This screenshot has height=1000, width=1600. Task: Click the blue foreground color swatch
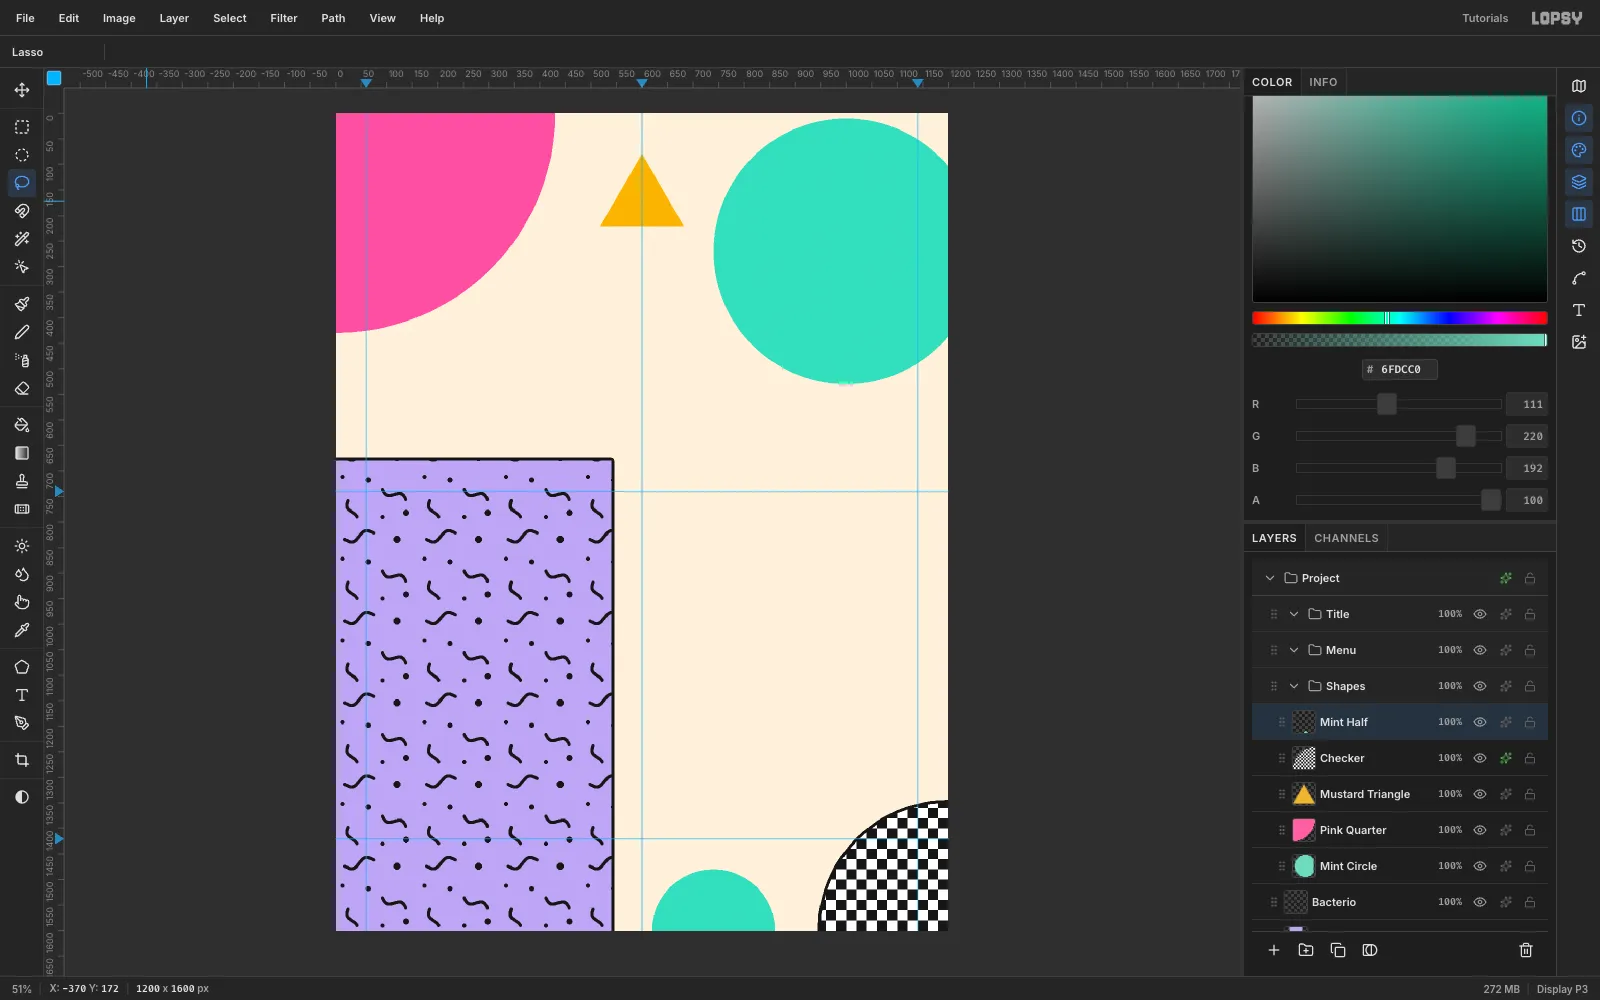pyautogui.click(x=54, y=78)
